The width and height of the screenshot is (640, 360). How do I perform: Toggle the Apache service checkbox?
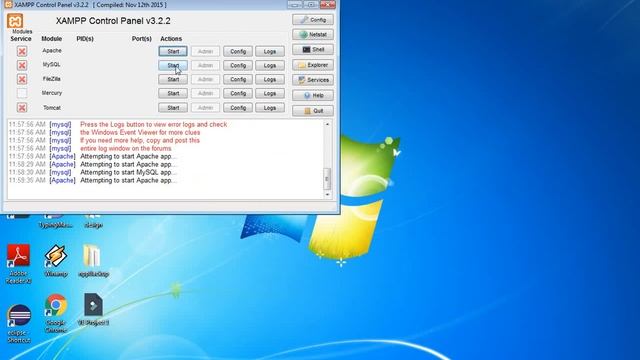(22, 51)
